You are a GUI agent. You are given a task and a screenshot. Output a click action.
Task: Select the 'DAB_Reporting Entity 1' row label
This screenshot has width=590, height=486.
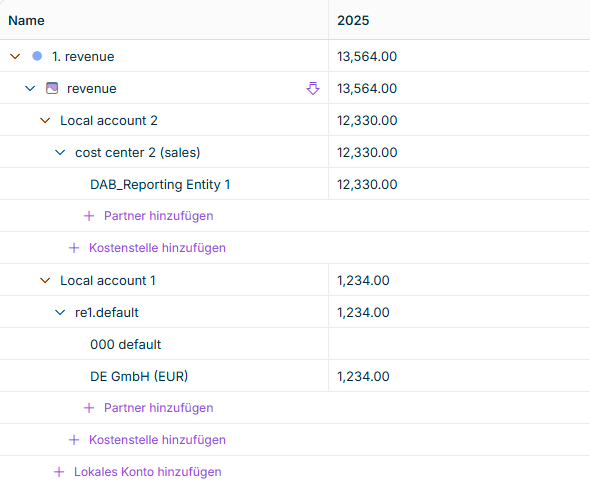tap(160, 184)
